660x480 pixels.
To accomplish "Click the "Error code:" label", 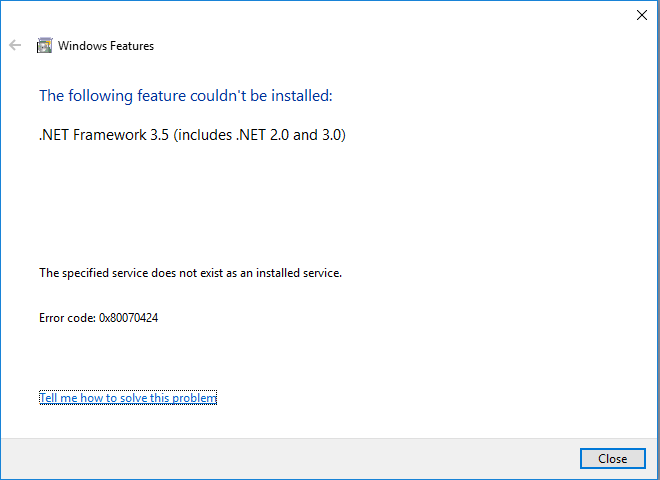I will coord(66,317).
